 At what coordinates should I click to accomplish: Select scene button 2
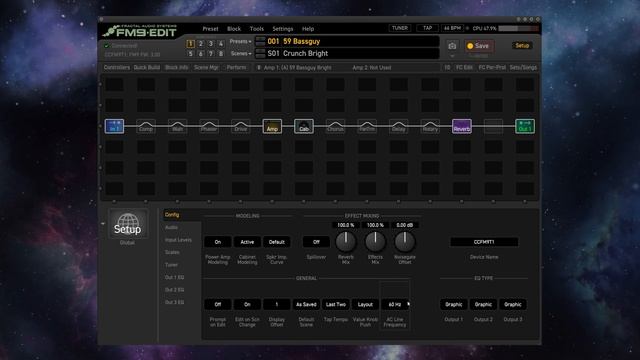tap(201, 43)
